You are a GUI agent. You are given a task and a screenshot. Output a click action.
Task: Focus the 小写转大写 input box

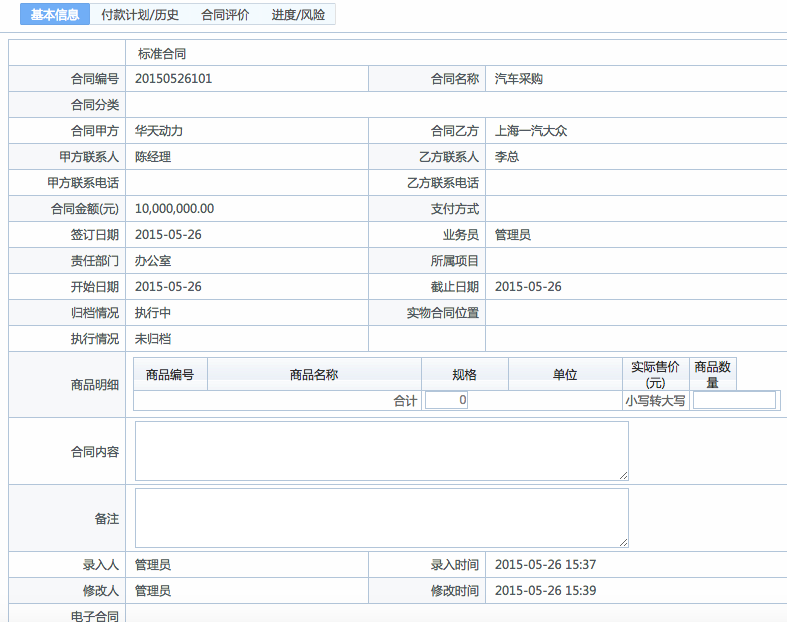[x=734, y=400]
